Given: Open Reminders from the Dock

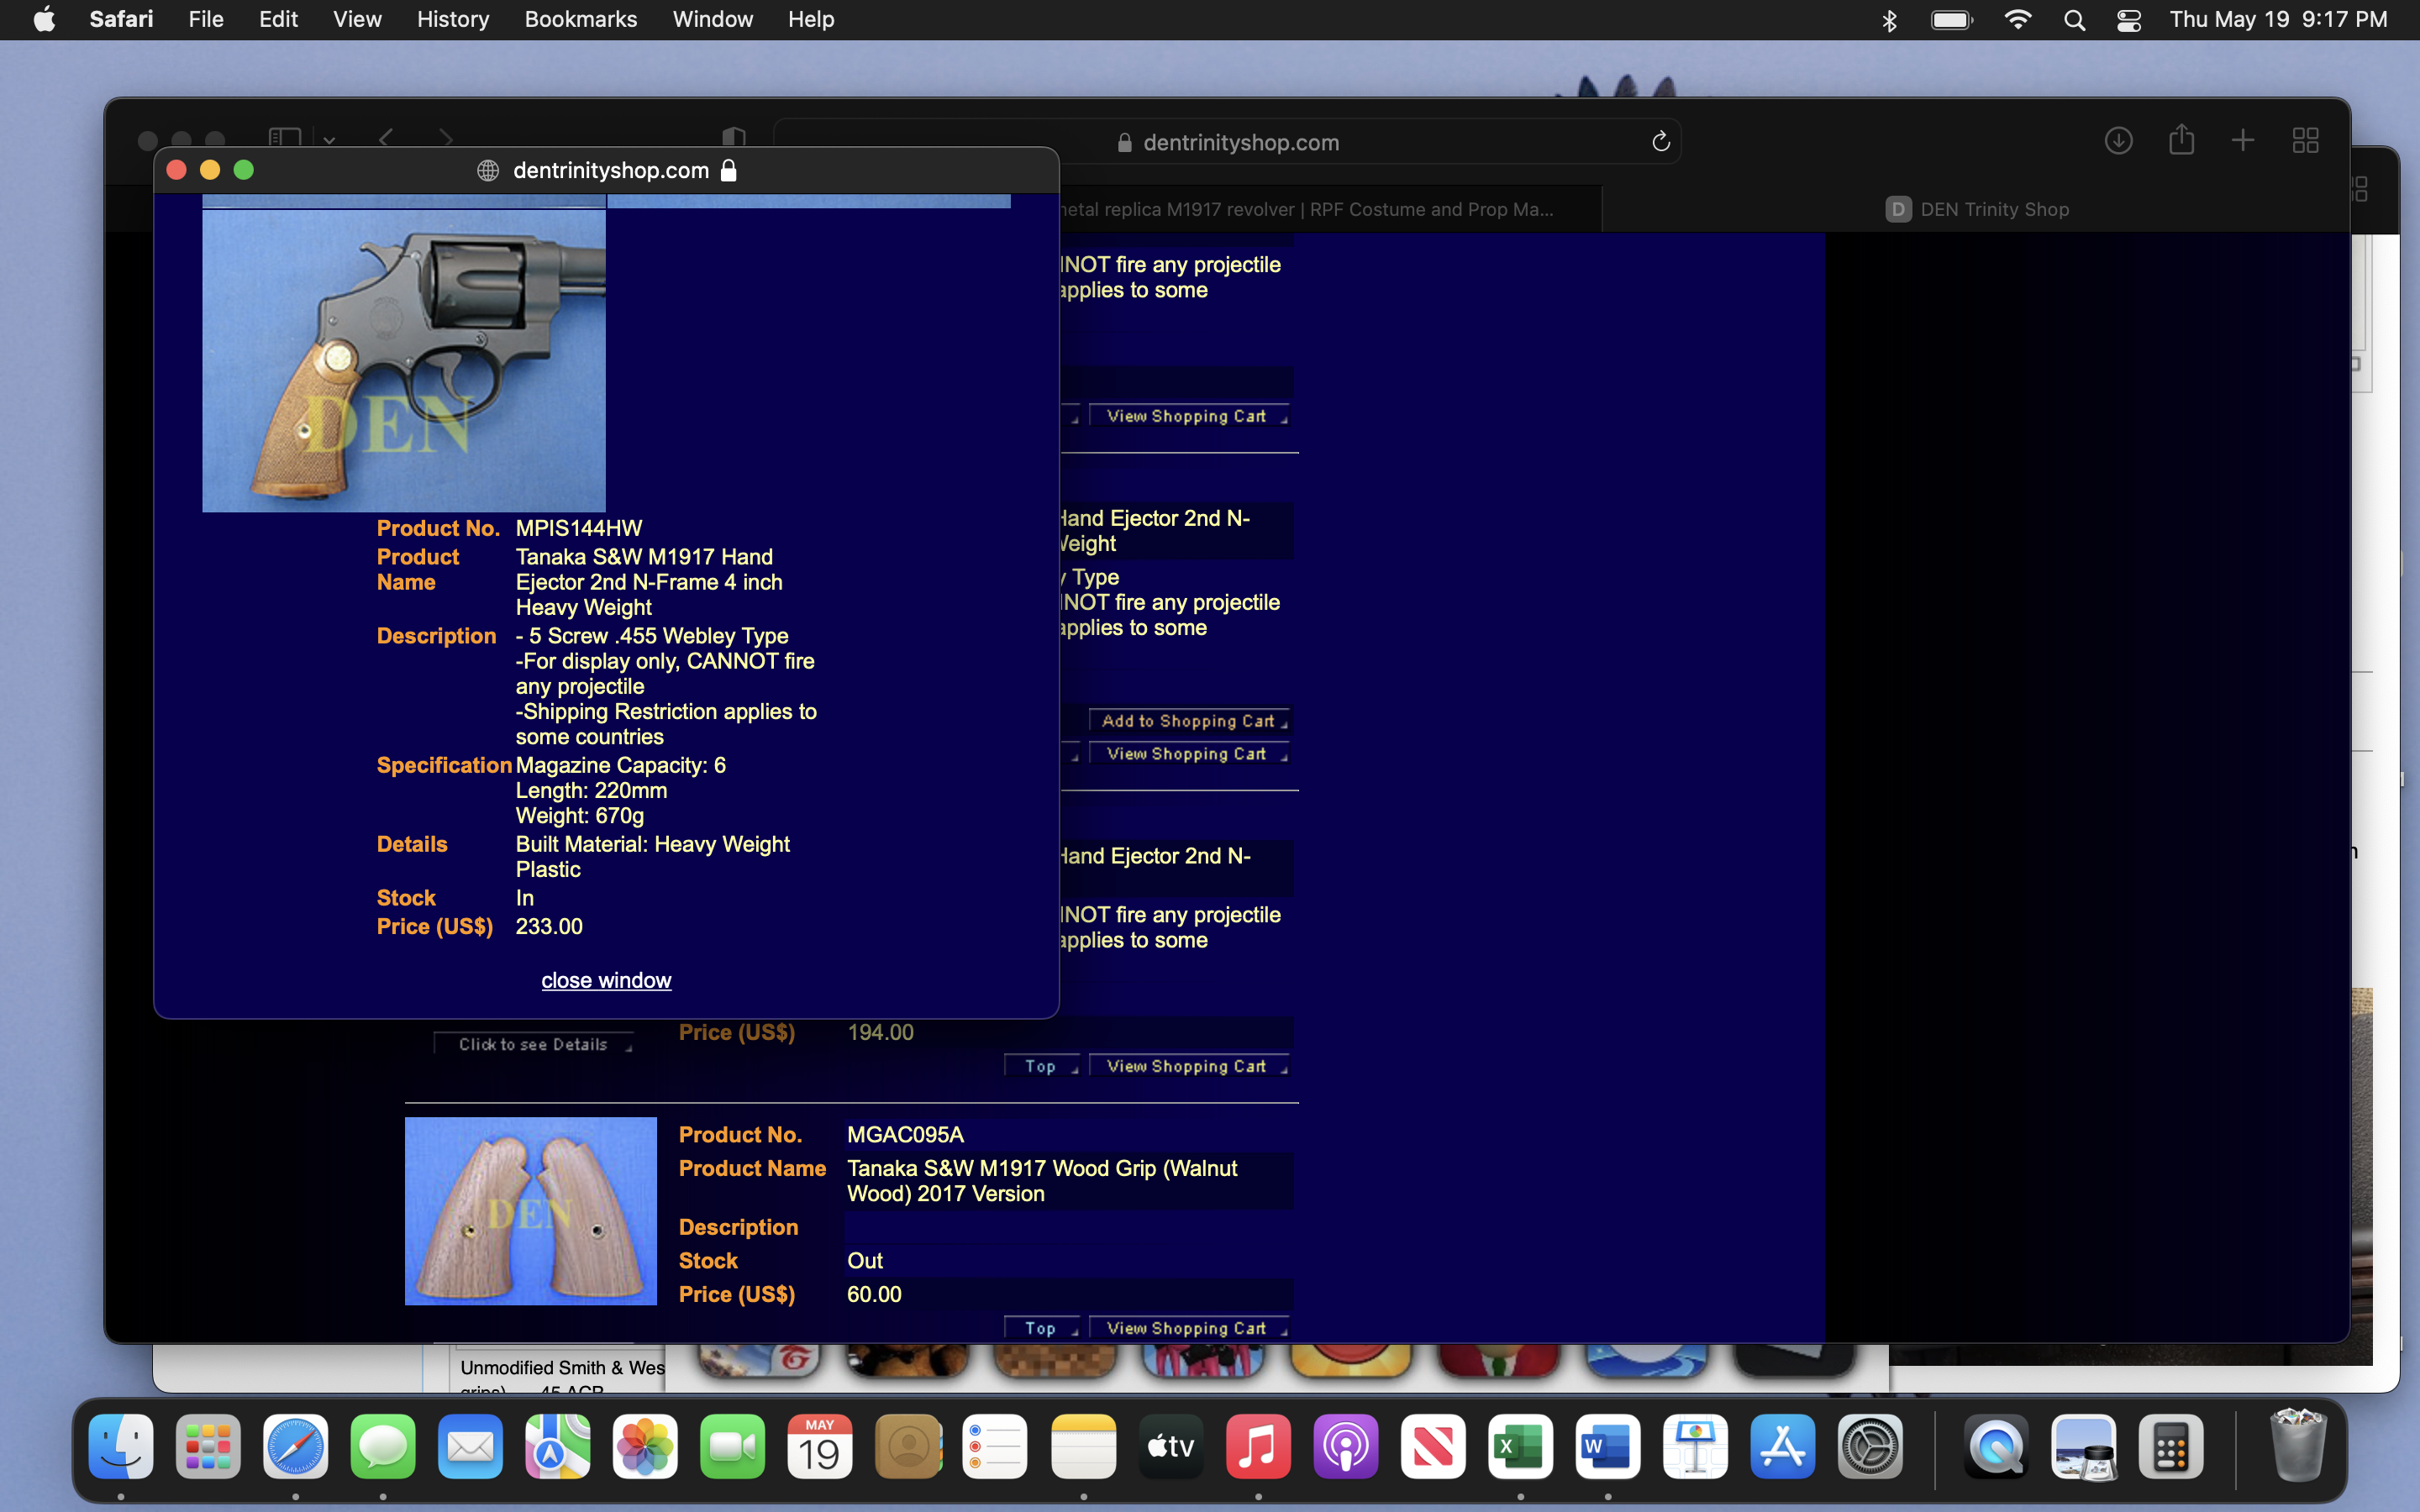Looking at the screenshot, I should click(995, 1446).
